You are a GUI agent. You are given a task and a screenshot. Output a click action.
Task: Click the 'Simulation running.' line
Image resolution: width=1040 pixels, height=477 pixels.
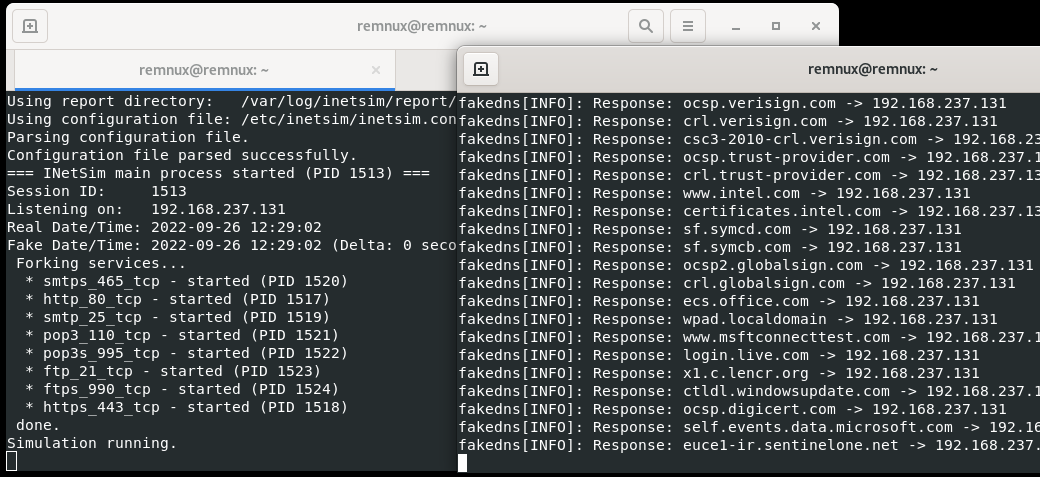pyautogui.click(x=92, y=443)
